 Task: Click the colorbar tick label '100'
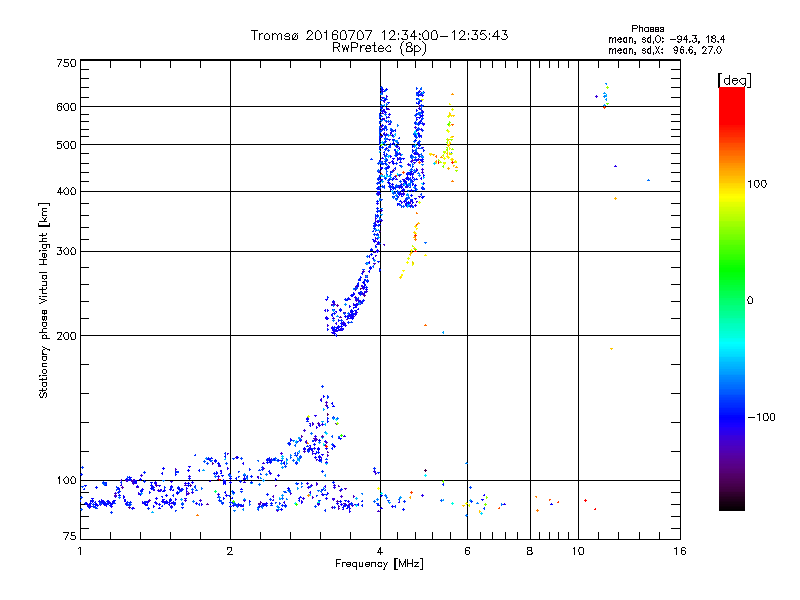tap(757, 184)
